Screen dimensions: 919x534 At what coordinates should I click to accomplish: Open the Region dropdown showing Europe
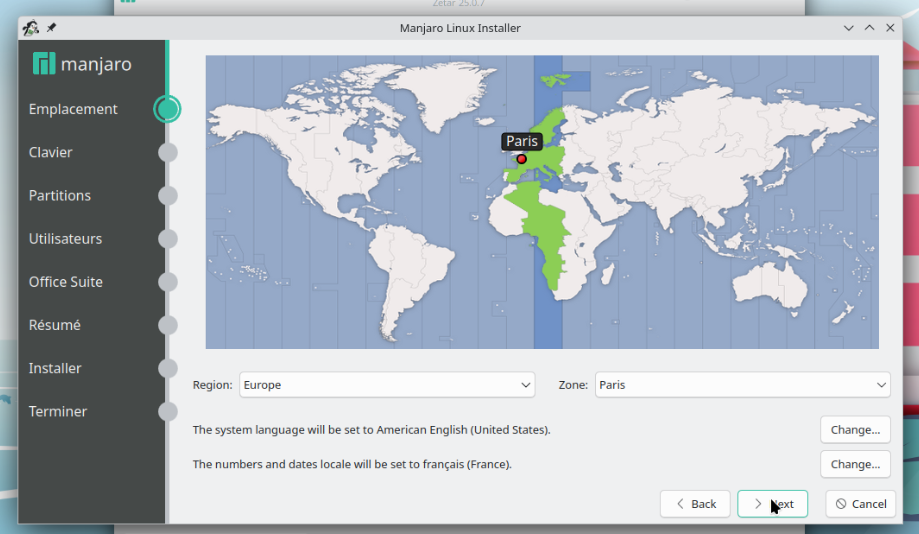coord(387,385)
